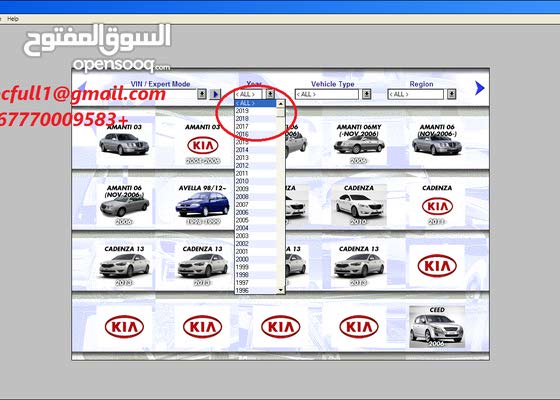Screen dimensions: 560x400
Task: Pick 2008 from the year list
Action: point(255,197)
